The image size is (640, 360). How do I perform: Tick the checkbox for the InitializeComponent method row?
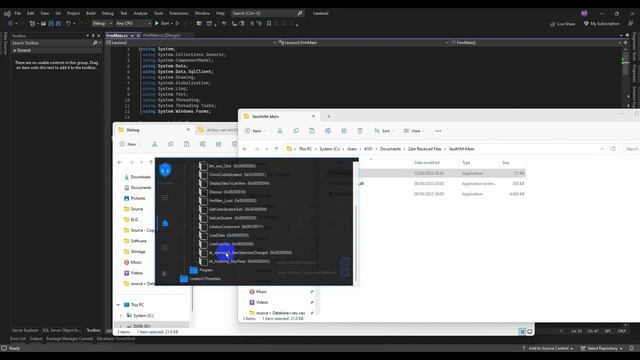click(203, 227)
